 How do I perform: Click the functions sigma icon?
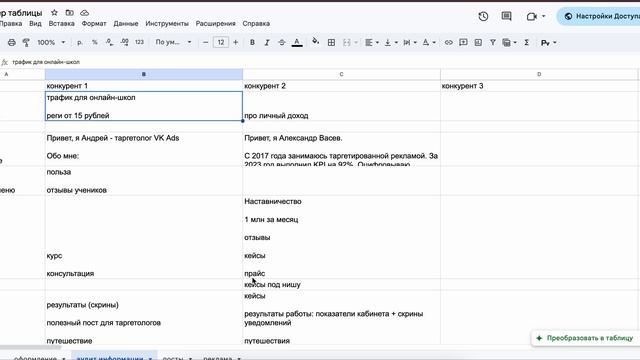527,42
